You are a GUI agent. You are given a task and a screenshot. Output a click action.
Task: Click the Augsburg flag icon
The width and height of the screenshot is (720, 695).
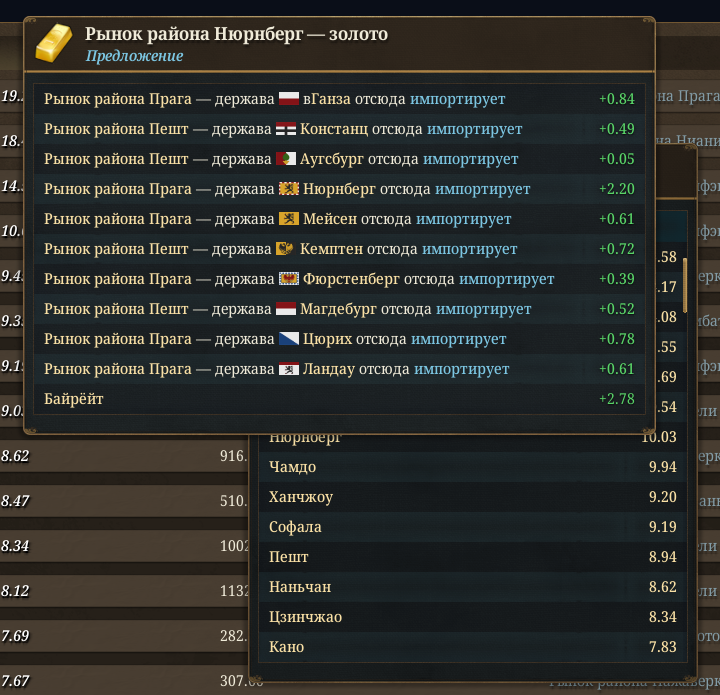coord(286,159)
